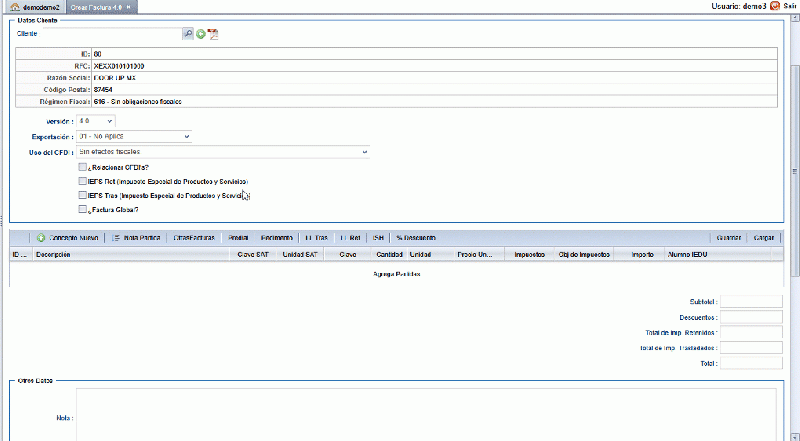Close the Crear Factura 4.0 tab

129,7
